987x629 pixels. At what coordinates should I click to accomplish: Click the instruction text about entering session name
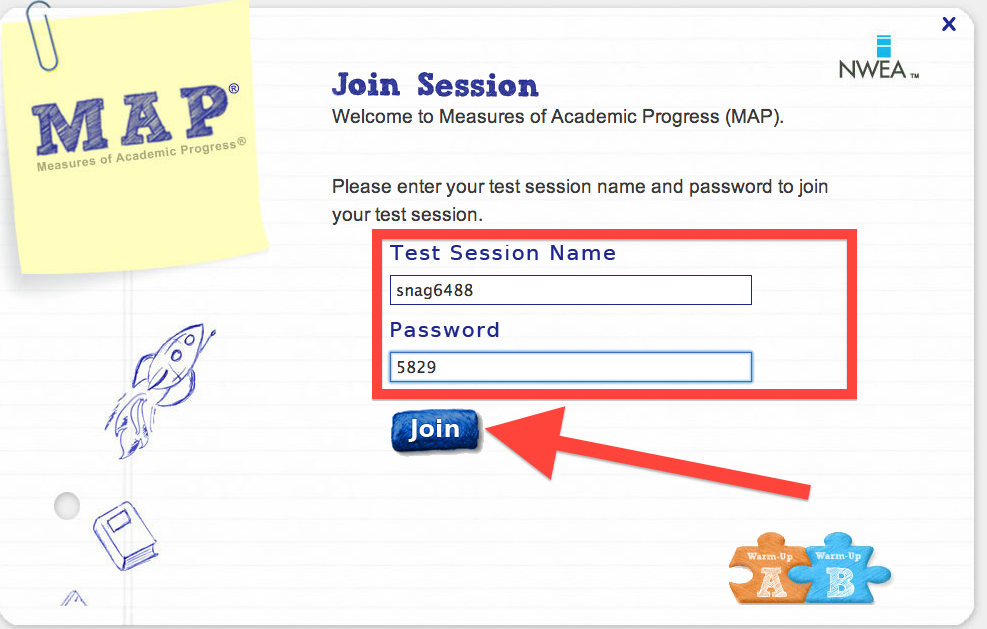click(x=580, y=200)
